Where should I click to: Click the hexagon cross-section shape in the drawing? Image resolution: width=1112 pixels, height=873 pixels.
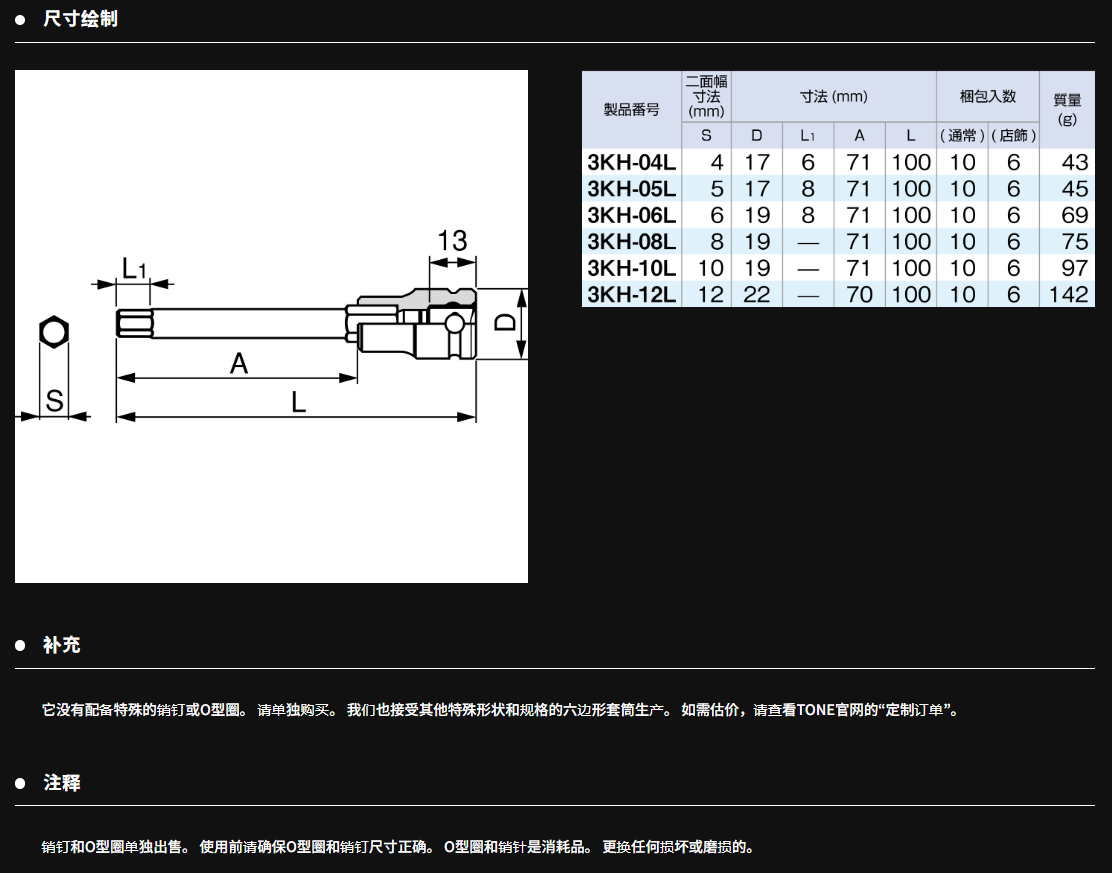pos(53,333)
